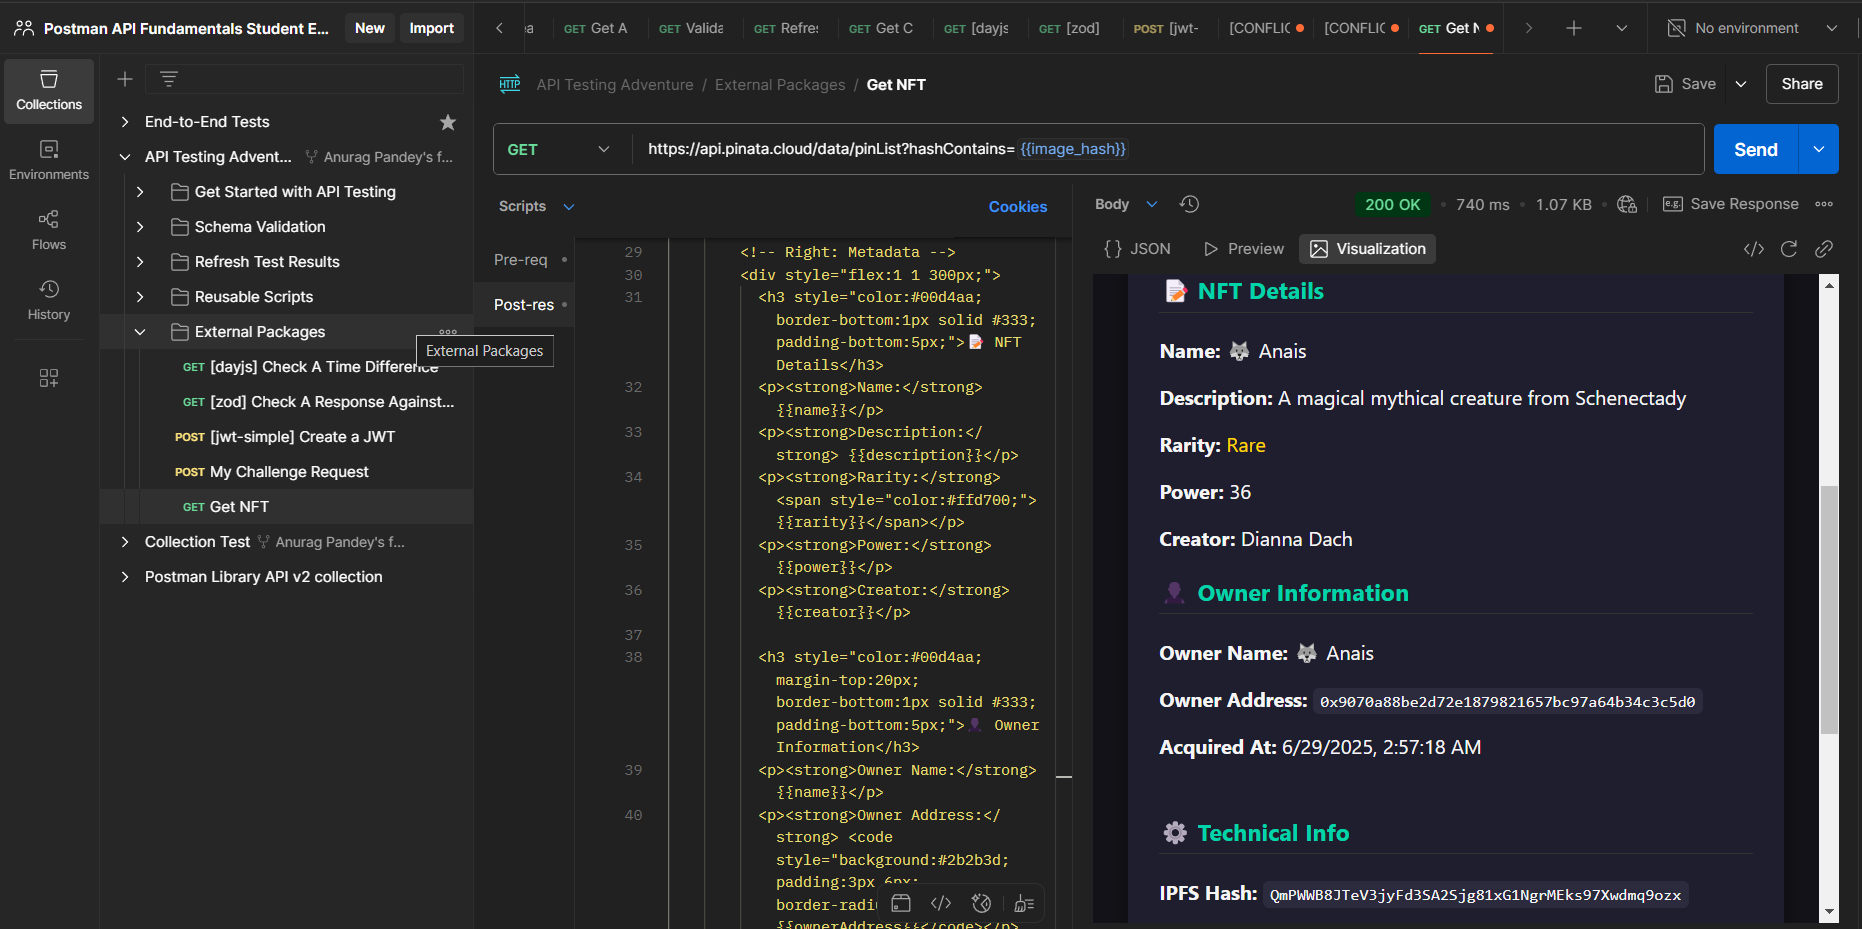Copy the response link icon
The image size is (1862, 929).
(1824, 249)
